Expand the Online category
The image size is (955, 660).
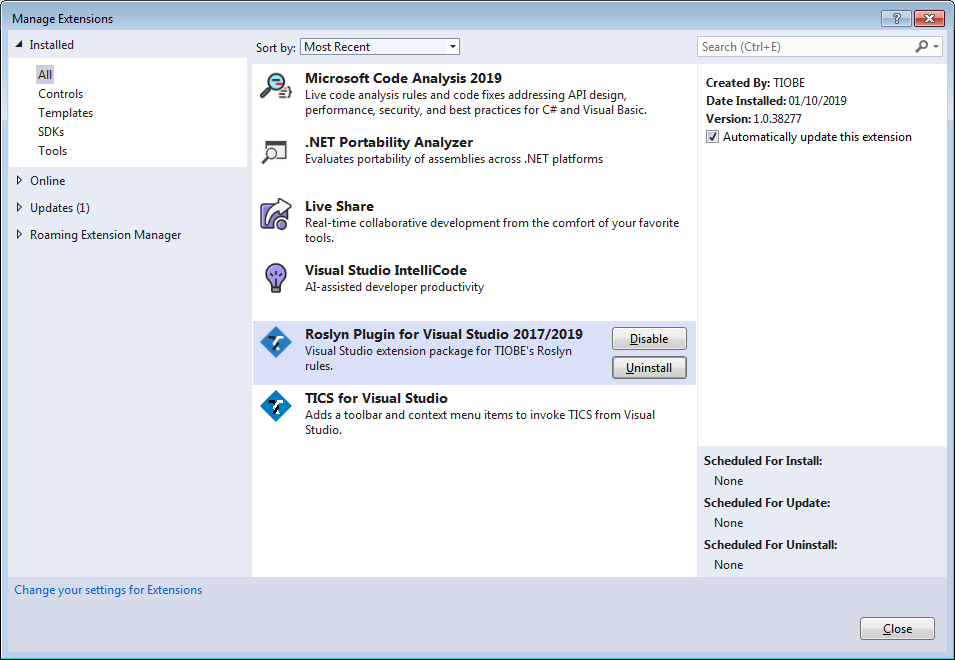pos(19,180)
